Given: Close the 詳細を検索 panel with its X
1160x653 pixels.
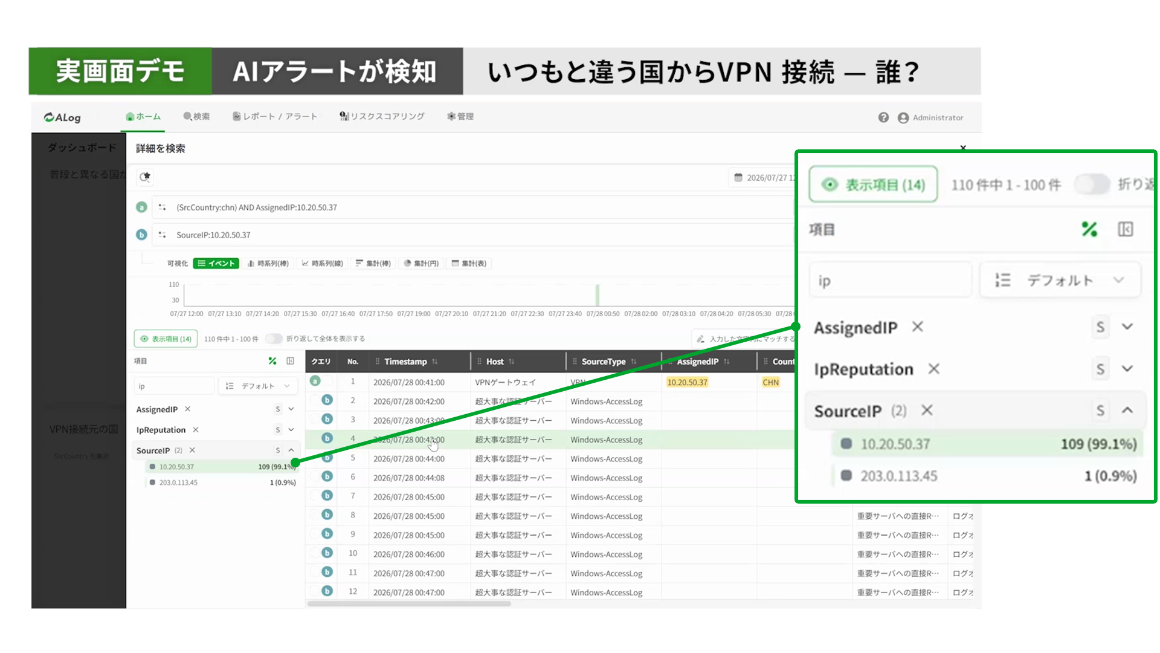Looking at the screenshot, I should (x=962, y=148).
